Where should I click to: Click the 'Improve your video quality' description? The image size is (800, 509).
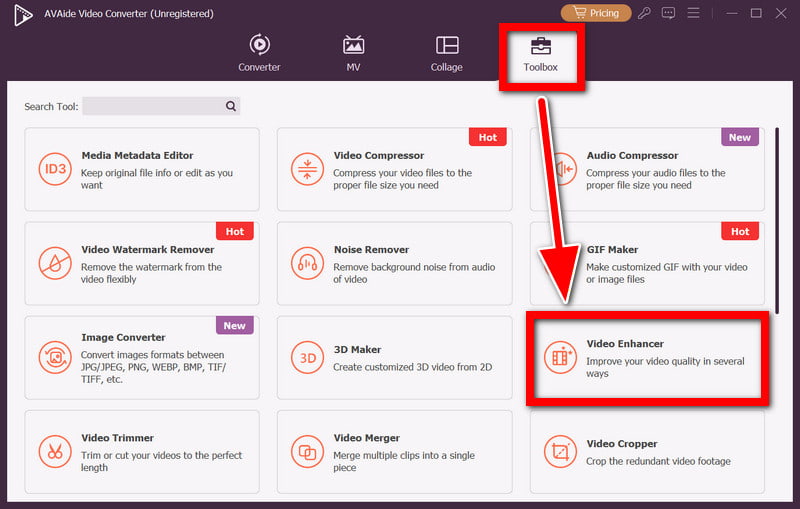tap(665, 367)
